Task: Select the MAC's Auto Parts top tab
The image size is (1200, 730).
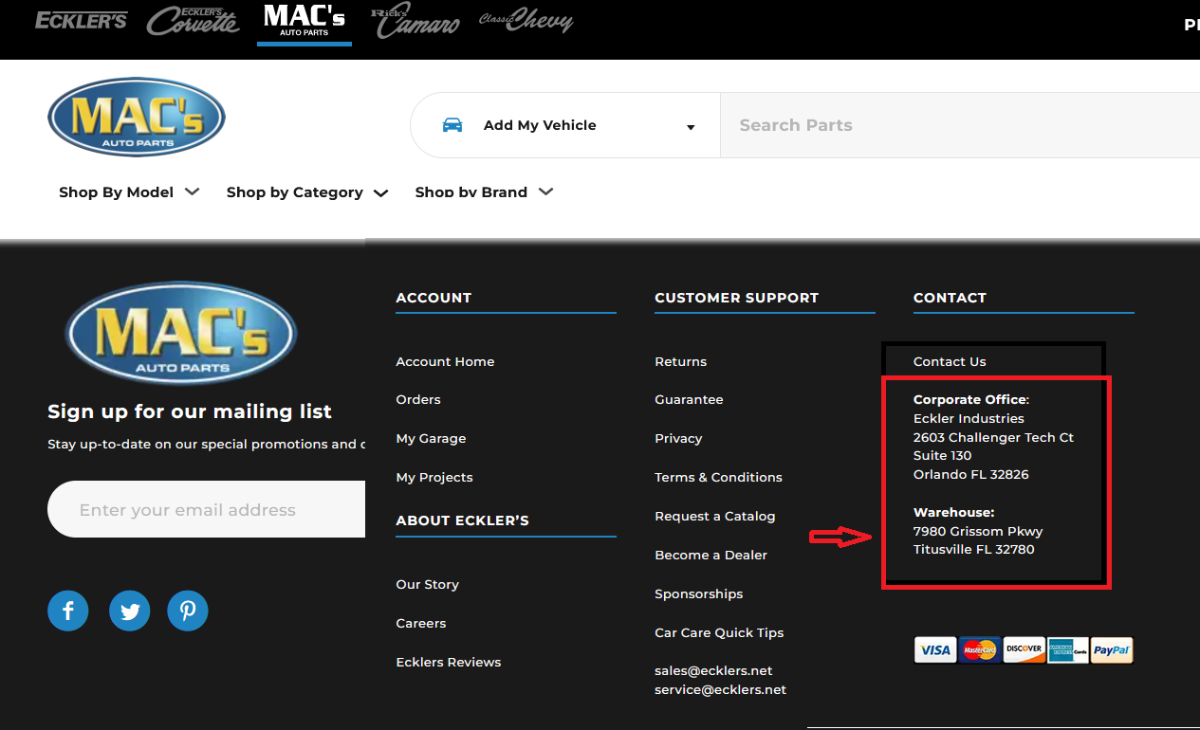Action: click(304, 22)
